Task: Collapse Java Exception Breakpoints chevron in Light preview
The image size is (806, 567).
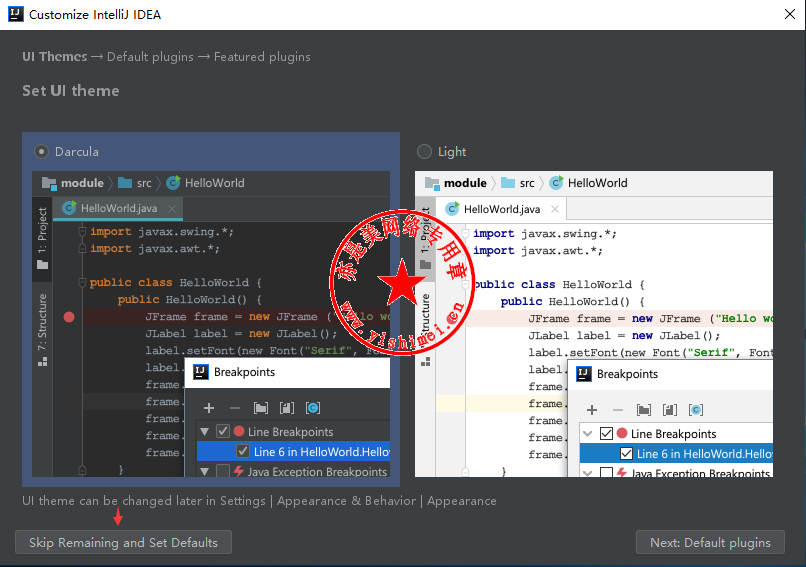Action: click(588, 473)
